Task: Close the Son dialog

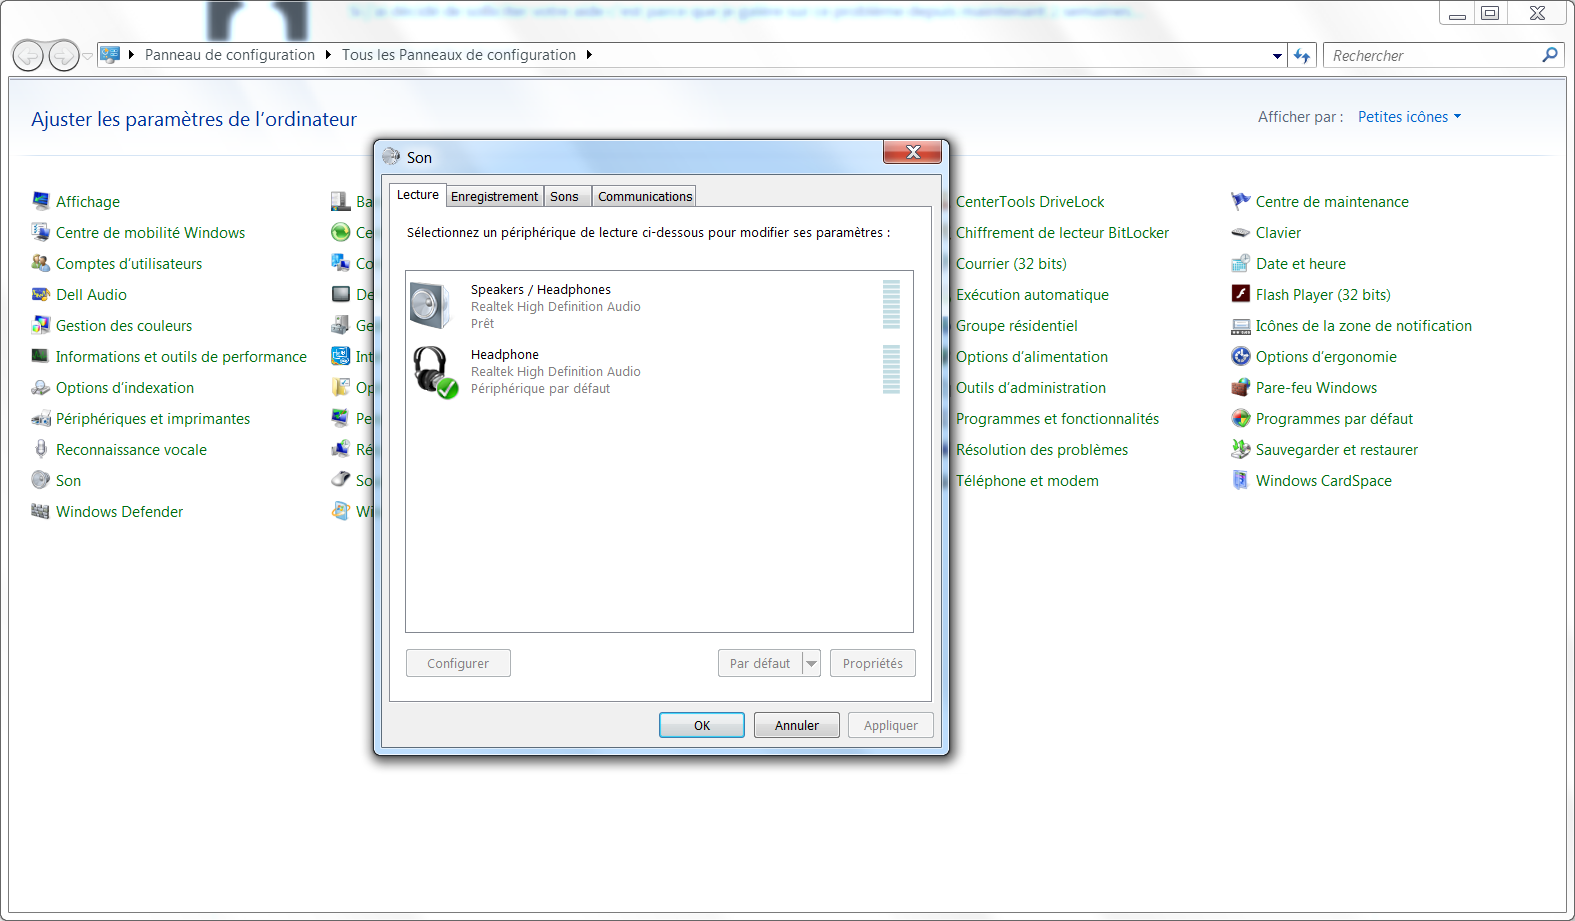Action: [912, 152]
